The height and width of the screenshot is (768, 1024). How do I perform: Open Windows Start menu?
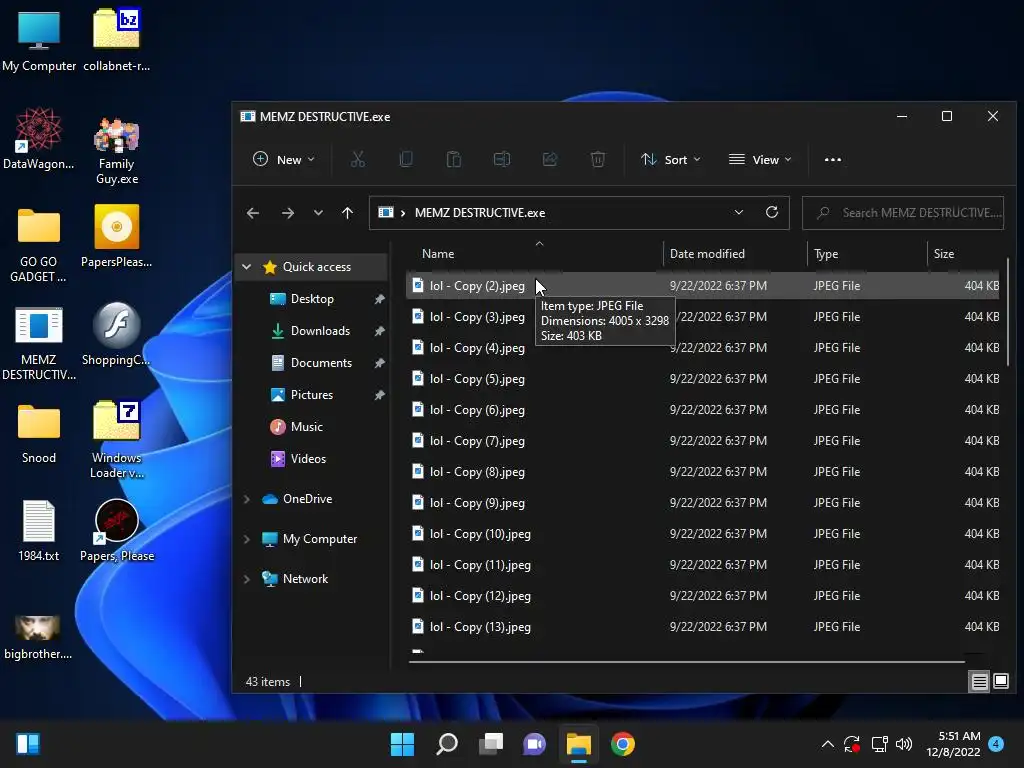click(x=402, y=744)
